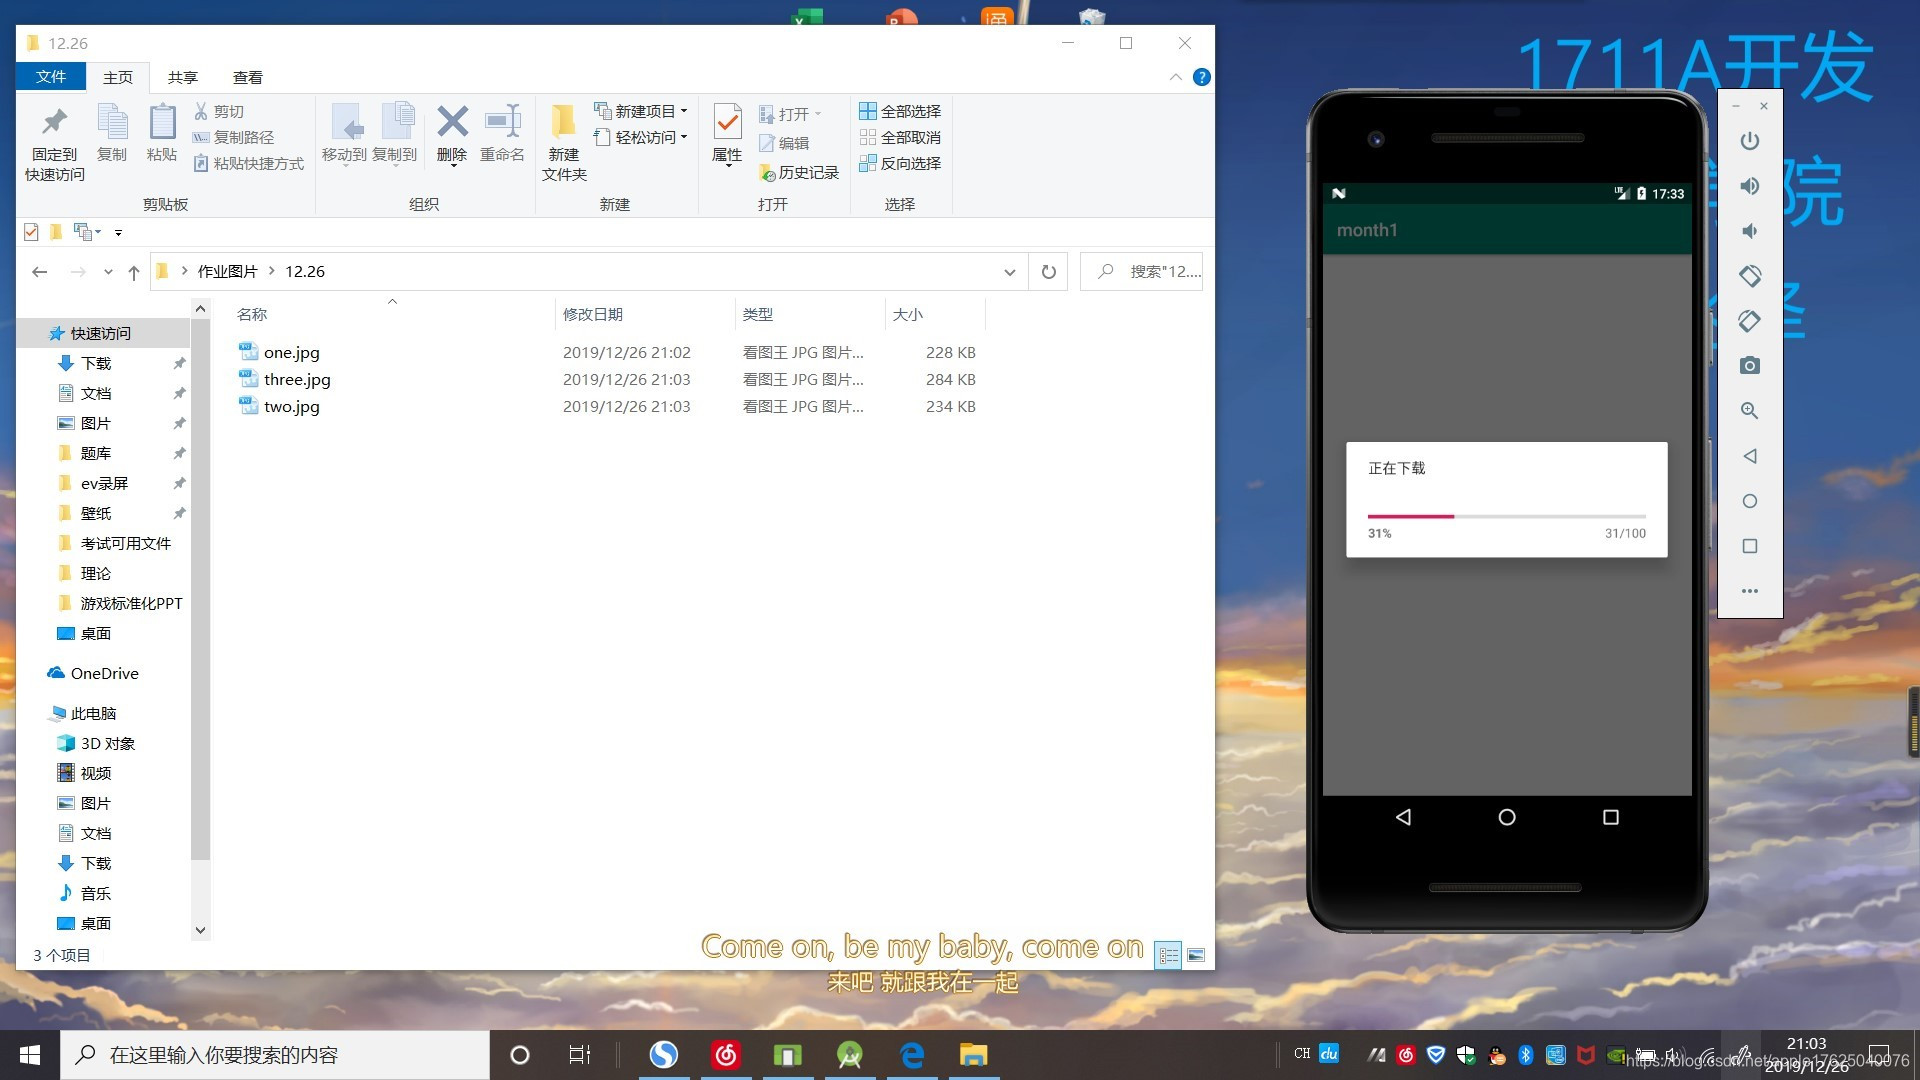Select the three.jpg file
1920x1080 pixels.
297,380
